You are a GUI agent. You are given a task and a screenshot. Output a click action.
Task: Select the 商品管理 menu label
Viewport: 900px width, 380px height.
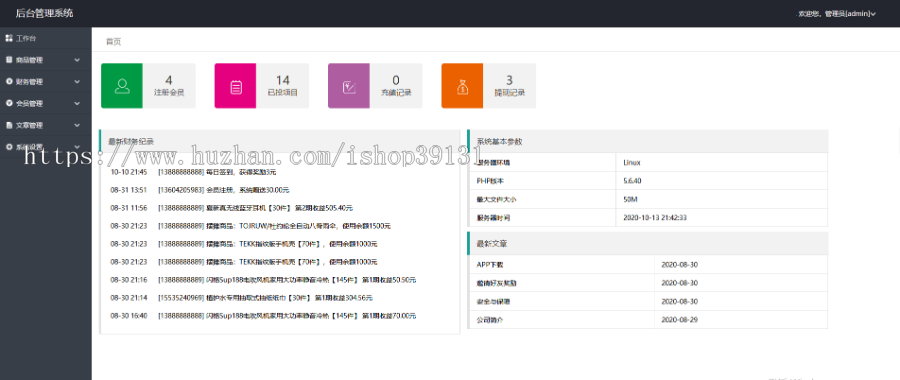pos(29,60)
